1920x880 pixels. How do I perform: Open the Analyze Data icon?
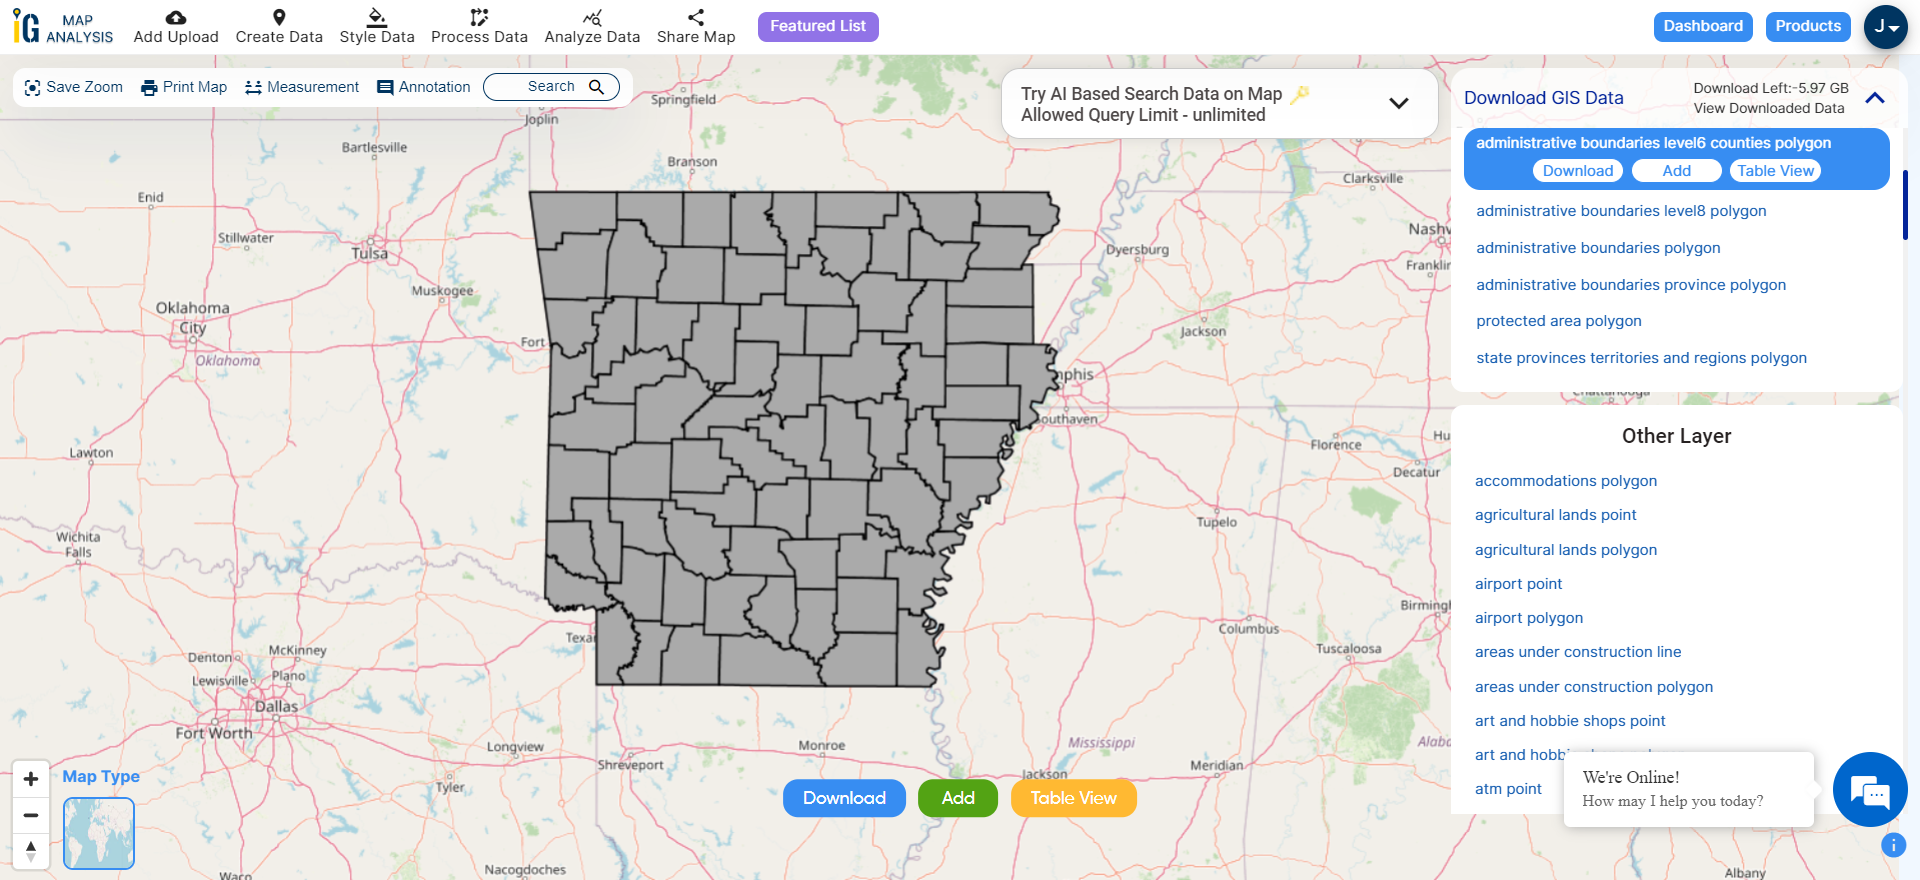[592, 17]
